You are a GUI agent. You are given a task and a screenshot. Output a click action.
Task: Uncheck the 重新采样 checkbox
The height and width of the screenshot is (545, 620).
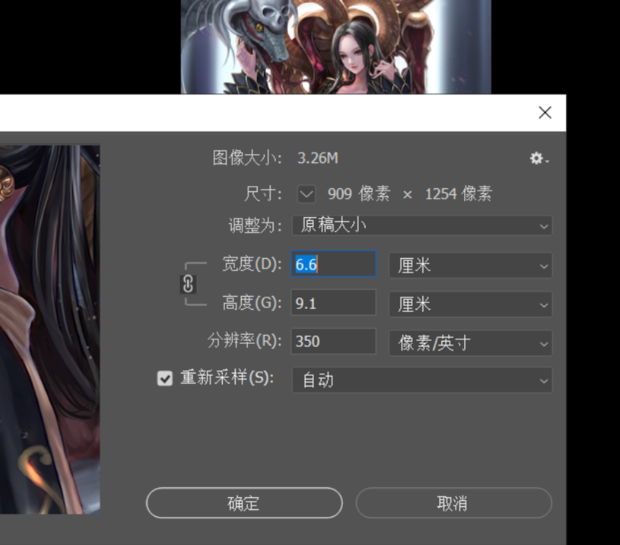coord(165,378)
